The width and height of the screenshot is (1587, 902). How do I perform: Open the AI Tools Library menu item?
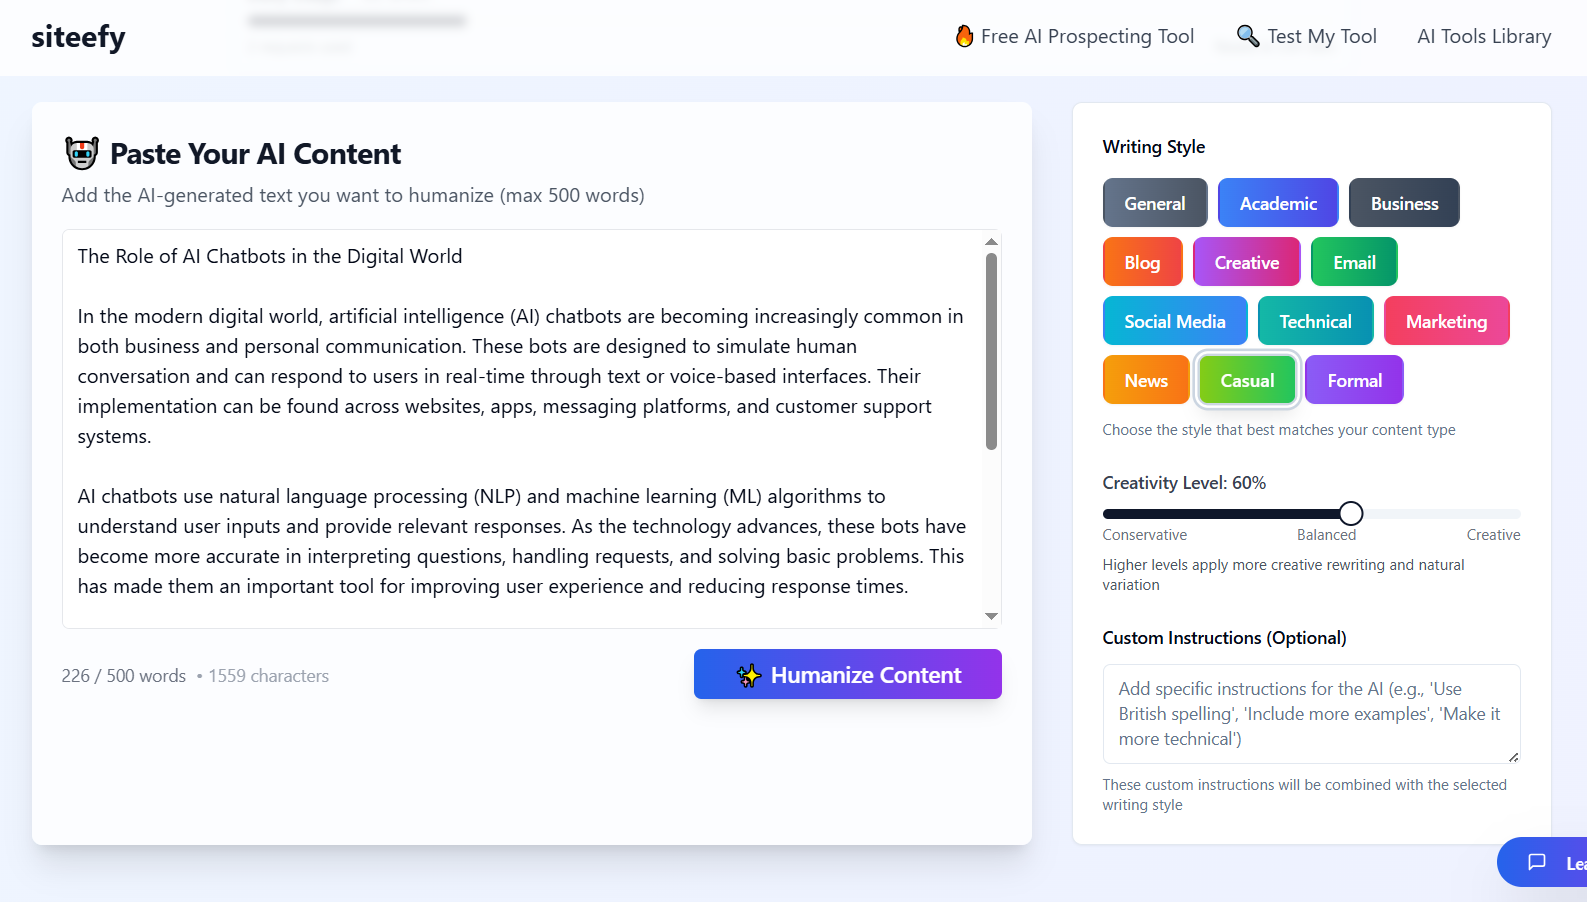(x=1484, y=36)
